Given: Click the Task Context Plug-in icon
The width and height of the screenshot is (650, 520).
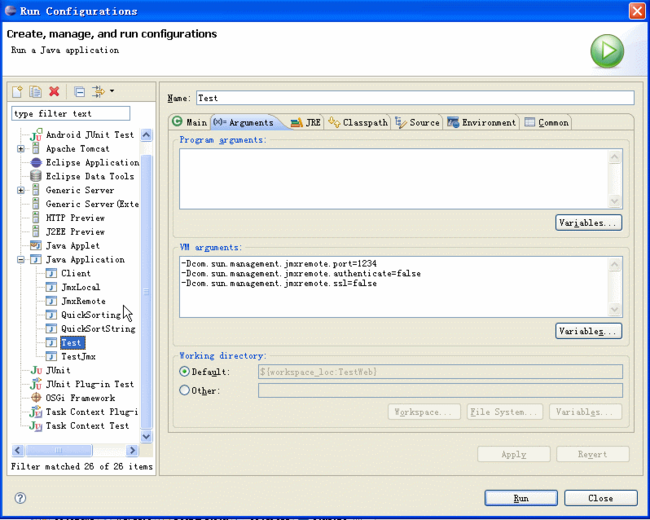Looking at the screenshot, I should point(36,412).
